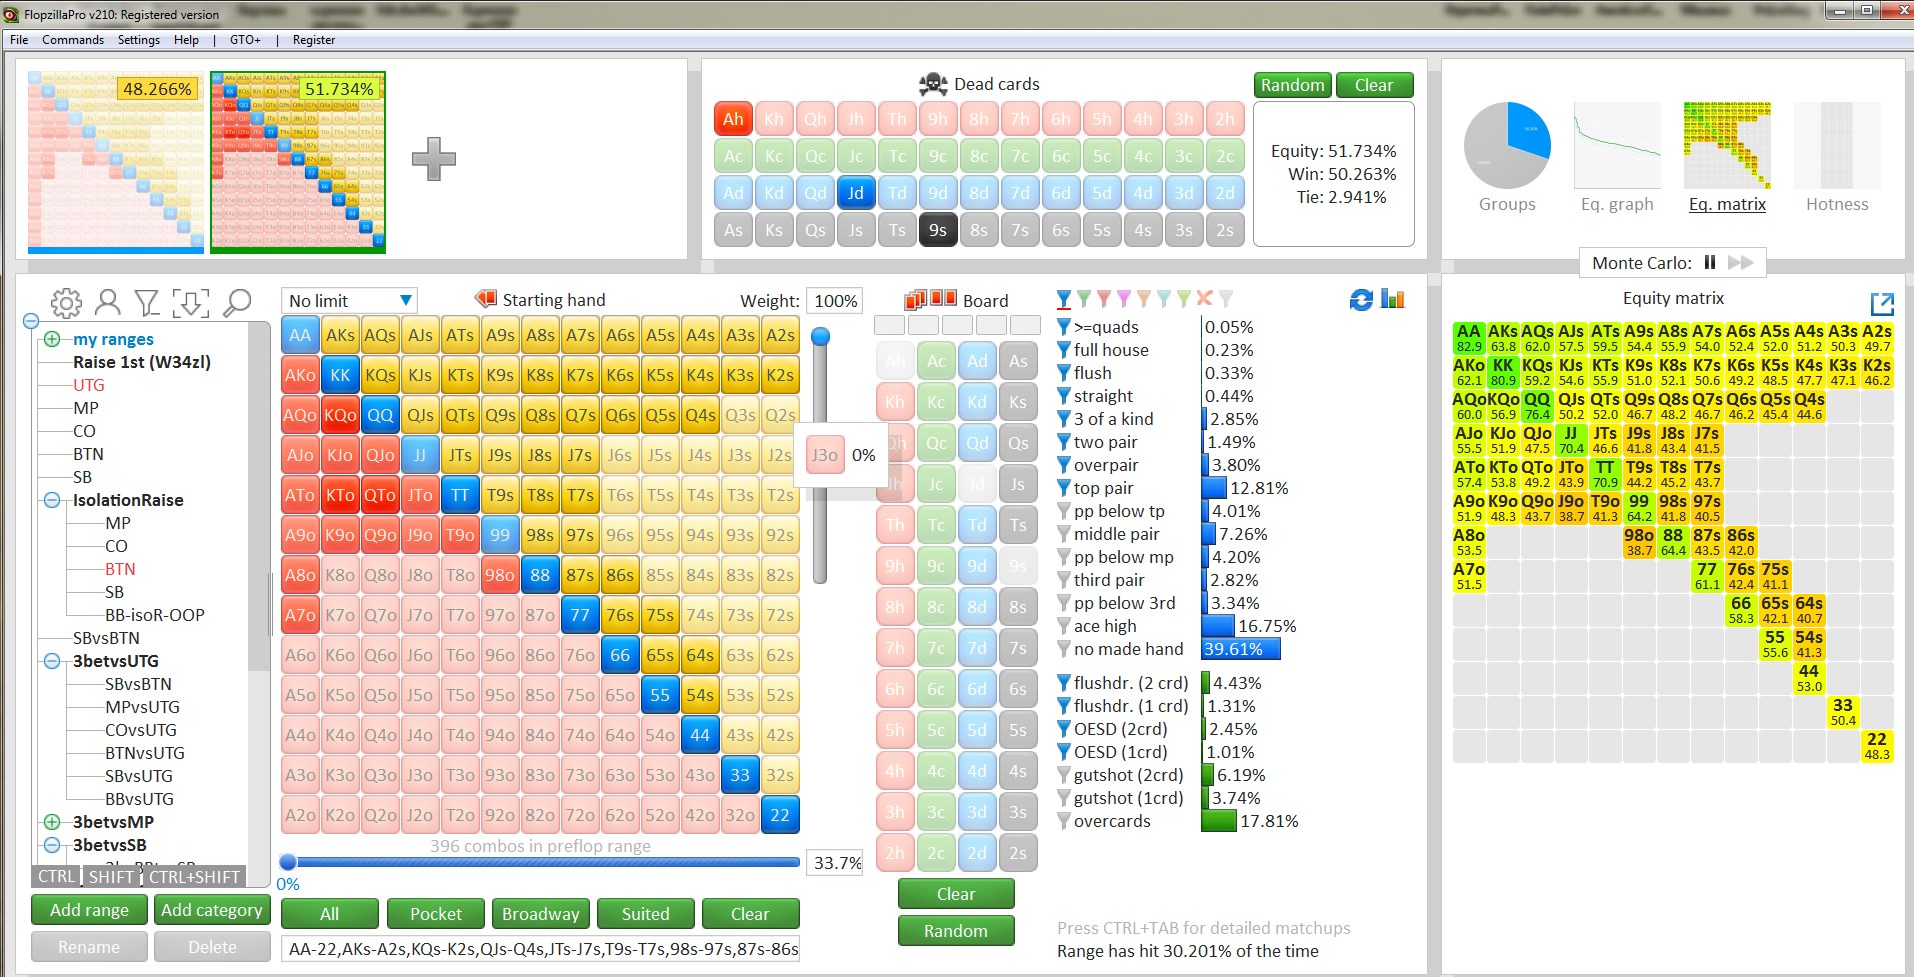Open range settings gear icon
This screenshot has width=1914, height=977.
click(66, 303)
